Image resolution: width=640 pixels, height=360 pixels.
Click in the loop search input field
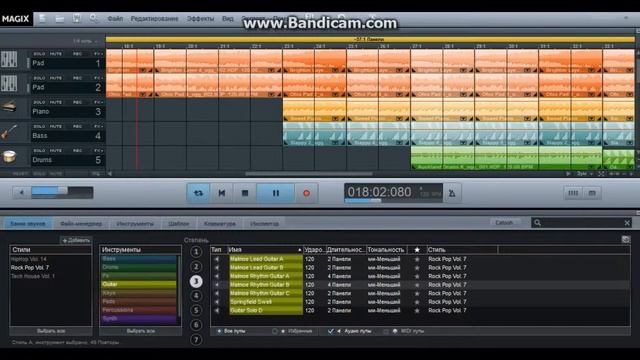[583, 223]
